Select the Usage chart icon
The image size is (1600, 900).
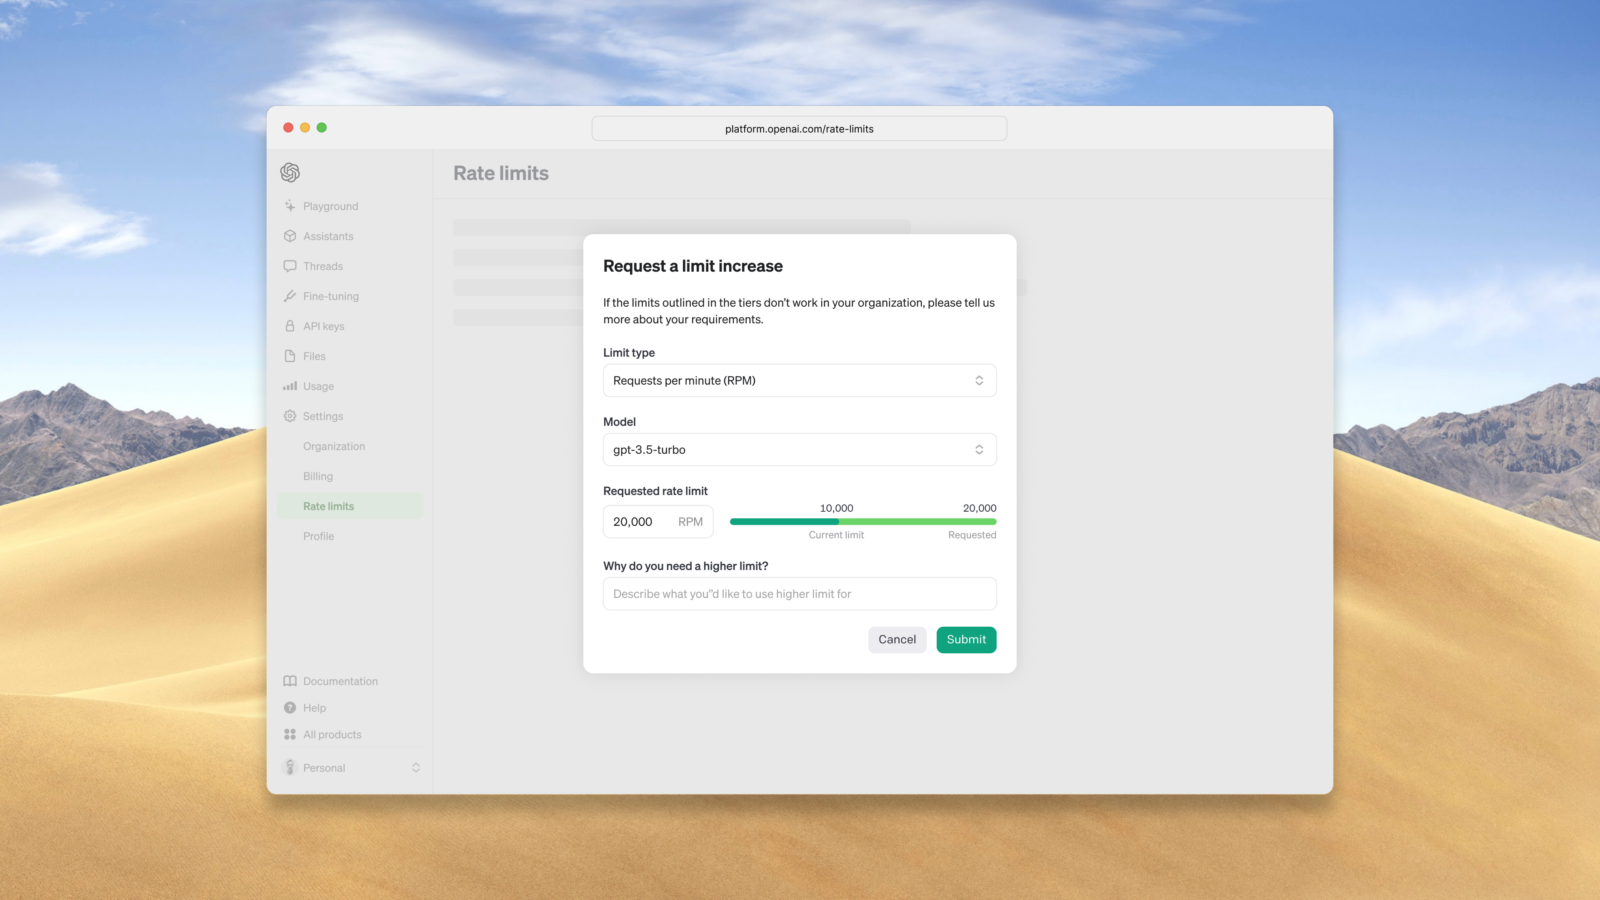290,386
